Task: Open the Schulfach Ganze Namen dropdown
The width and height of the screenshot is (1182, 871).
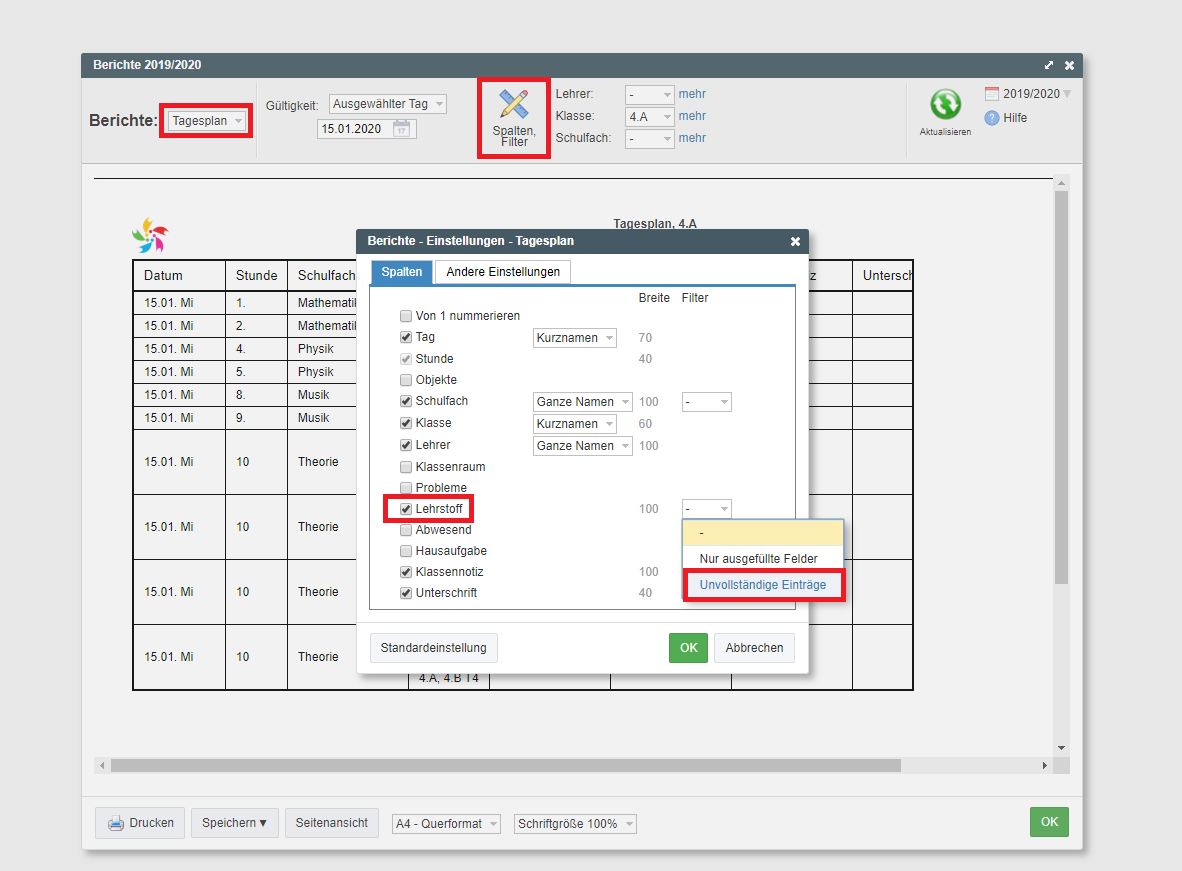Action: 583,402
